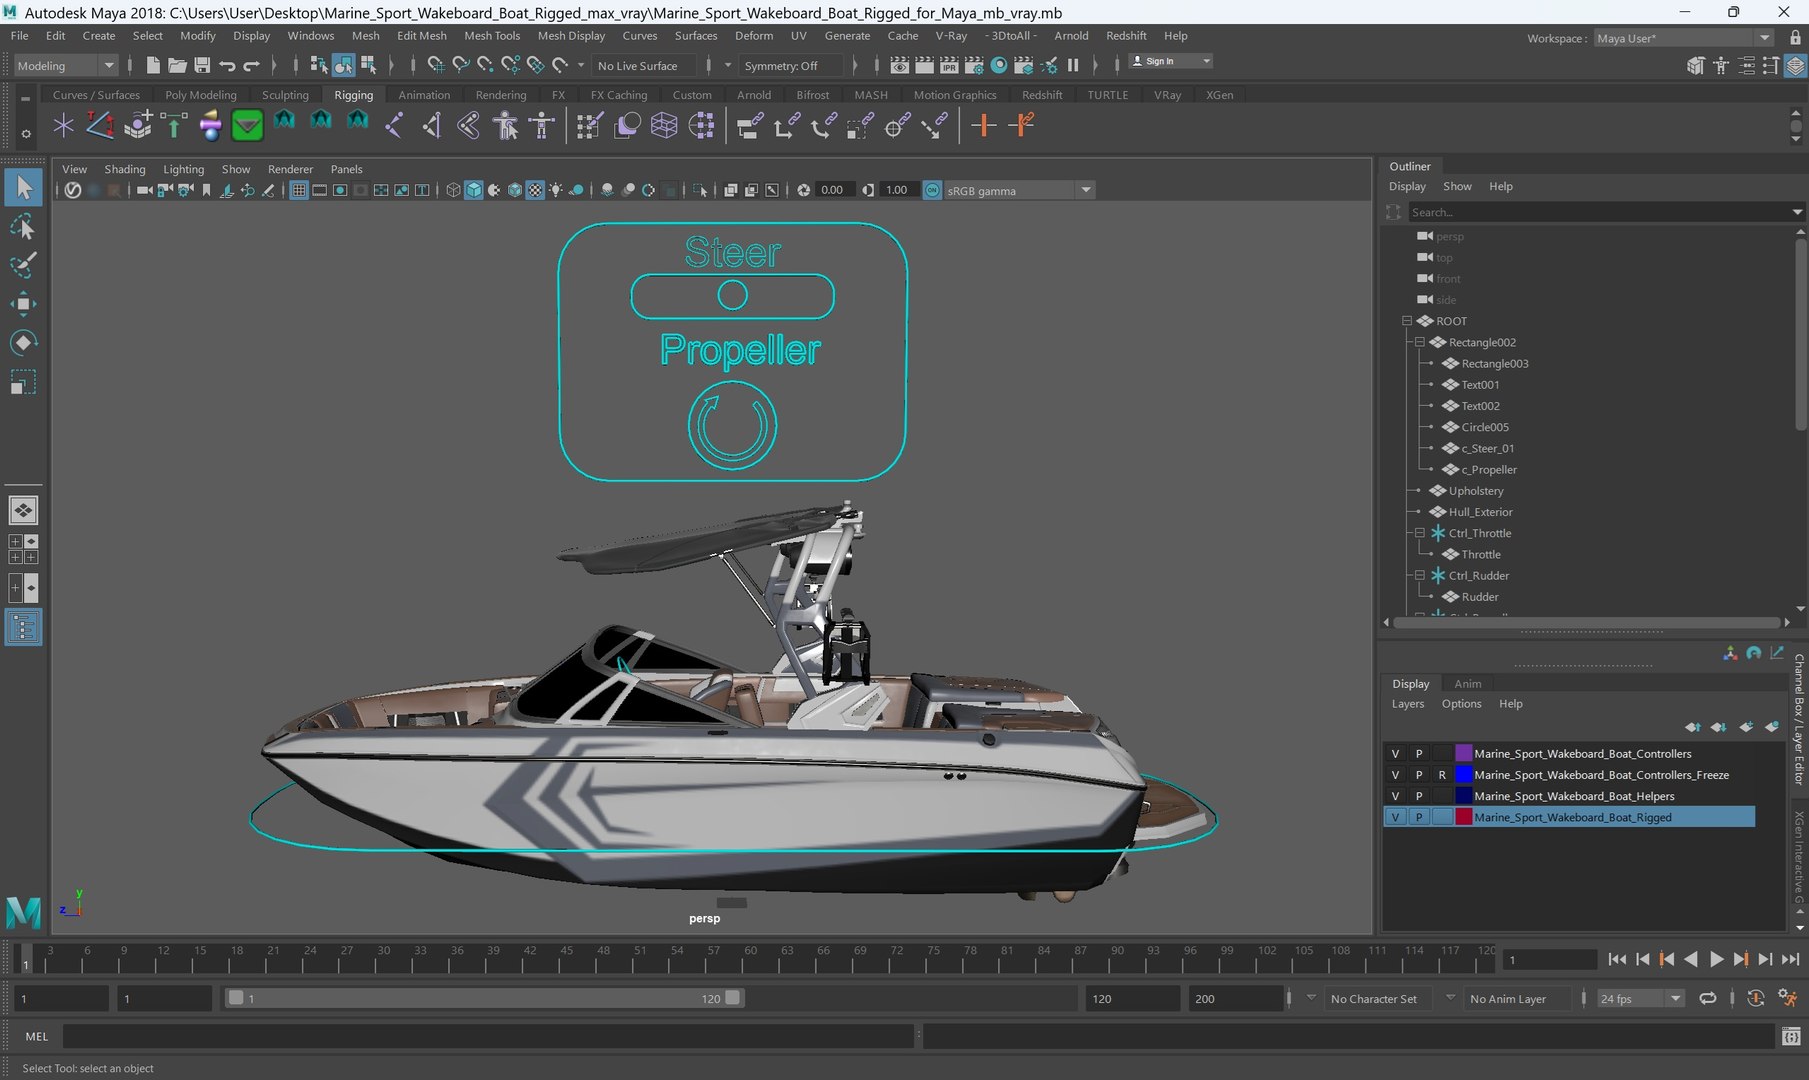
Task: Toggle playback looping icon
Action: pos(1708,998)
